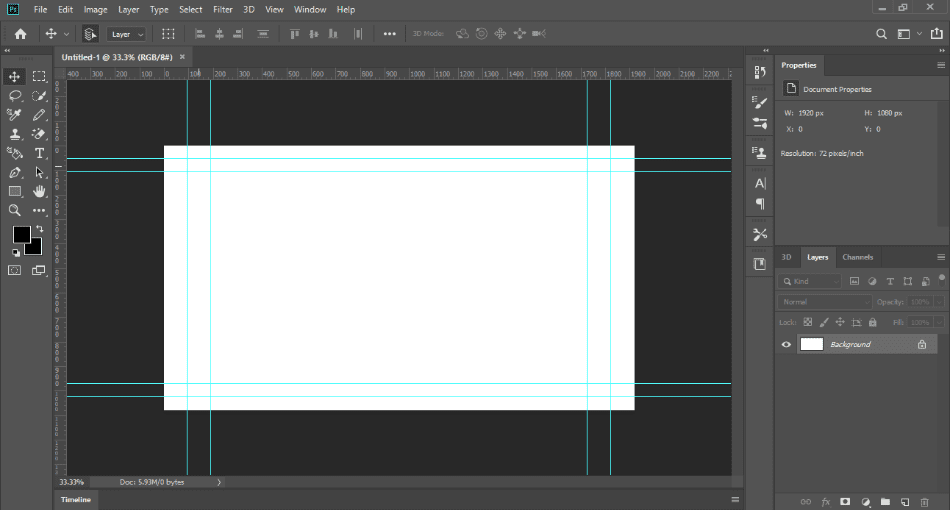This screenshot has height=510, width=950.
Task: Open the Auto-Select Layer dropdown
Action: [x=126, y=34]
